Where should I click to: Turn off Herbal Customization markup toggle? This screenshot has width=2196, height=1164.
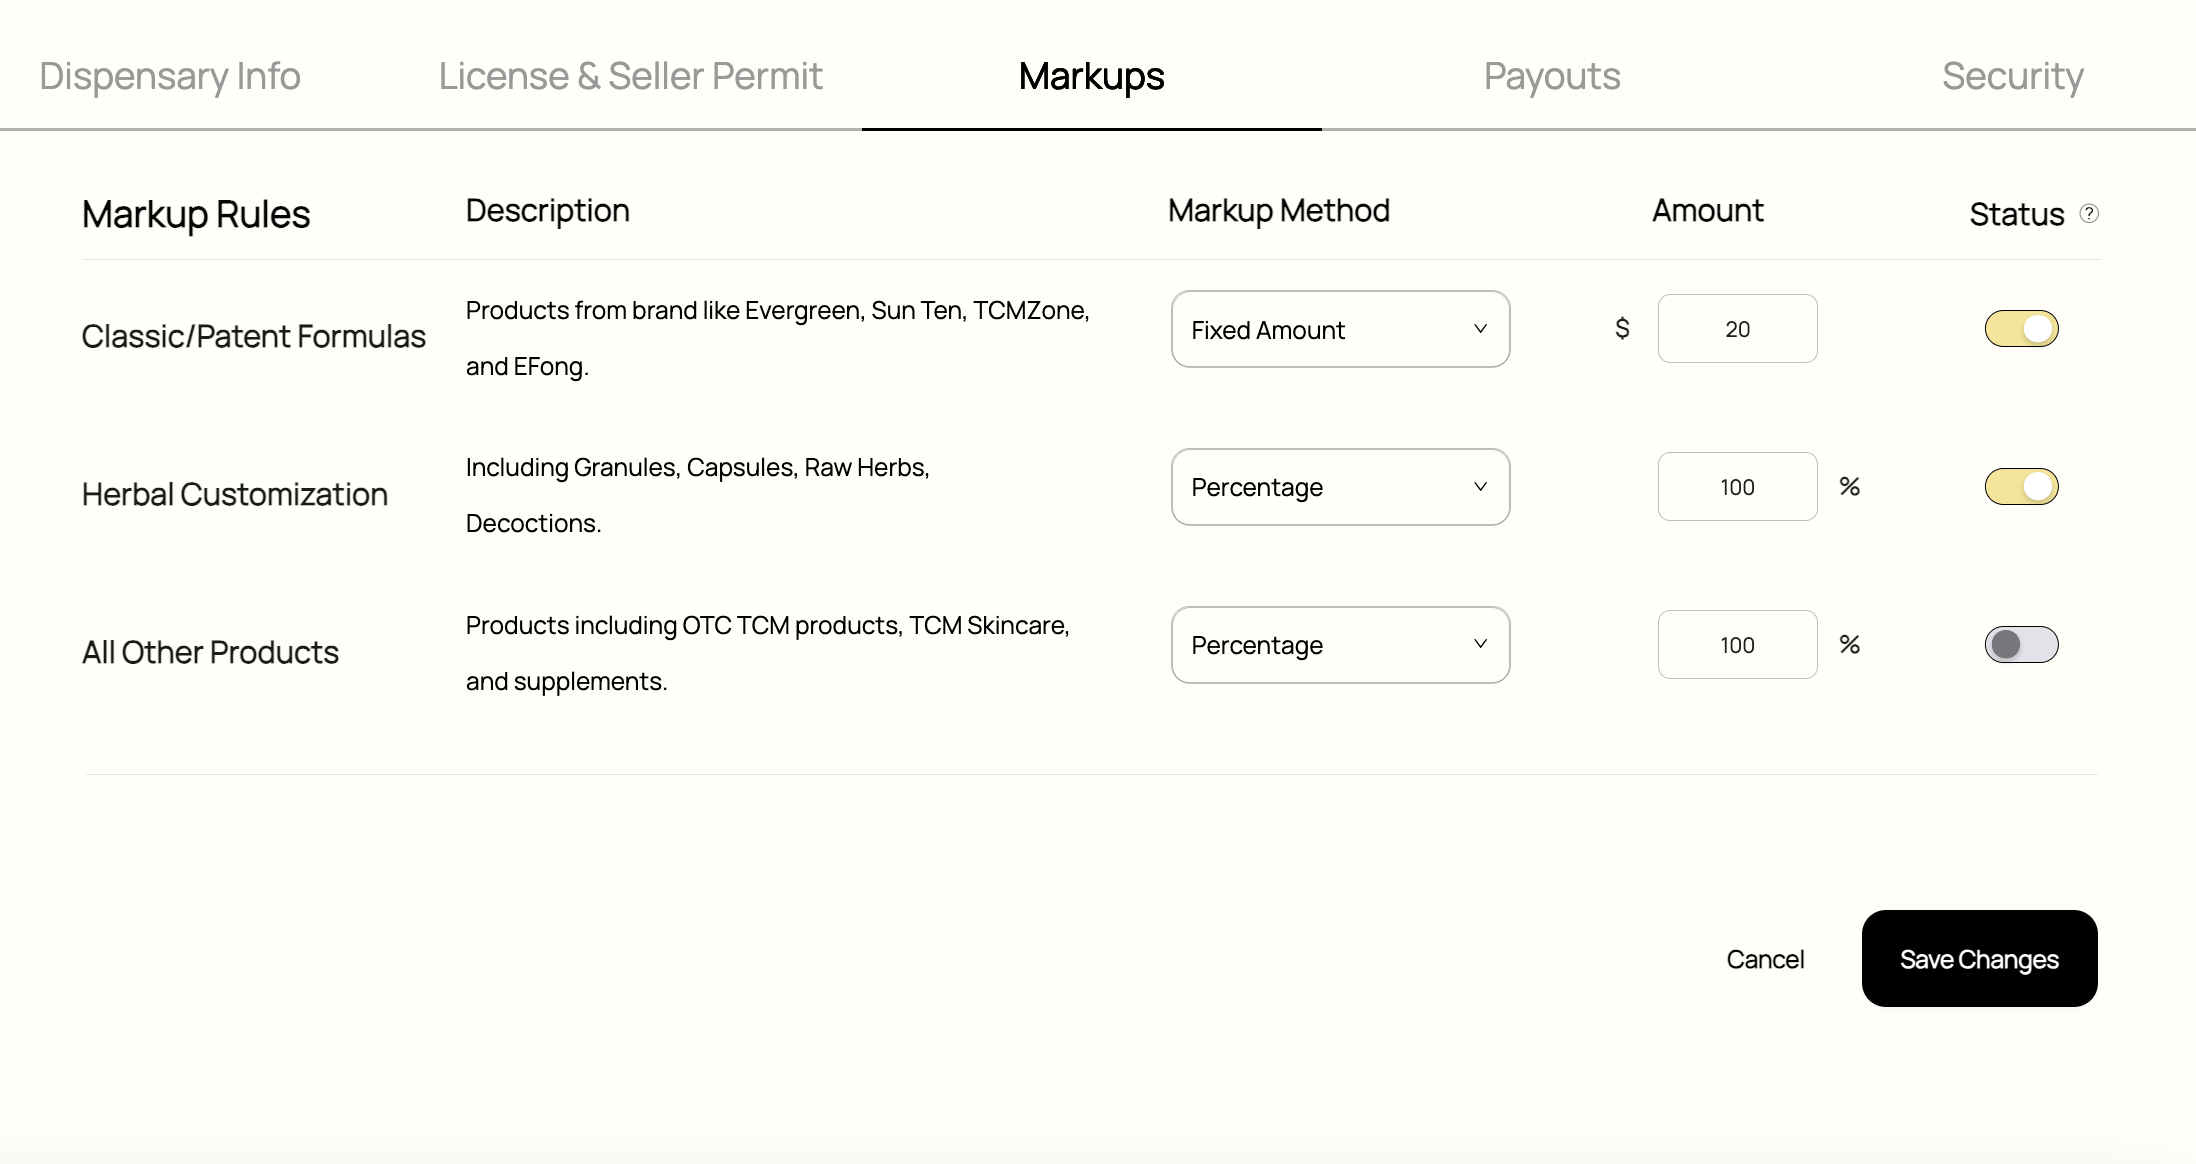pyautogui.click(x=2021, y=487)
